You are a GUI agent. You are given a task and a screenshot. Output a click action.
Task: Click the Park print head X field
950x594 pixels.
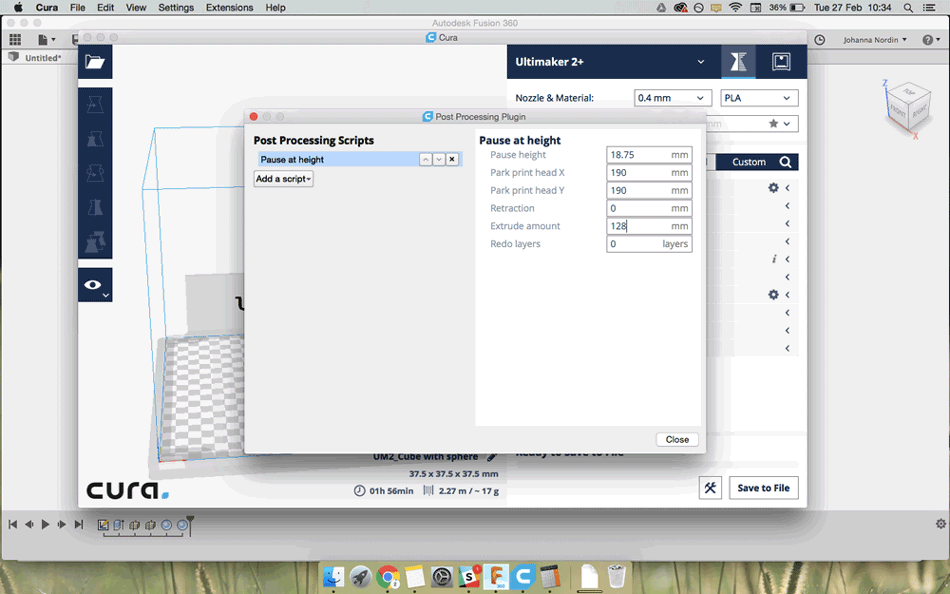pos(649,173)
